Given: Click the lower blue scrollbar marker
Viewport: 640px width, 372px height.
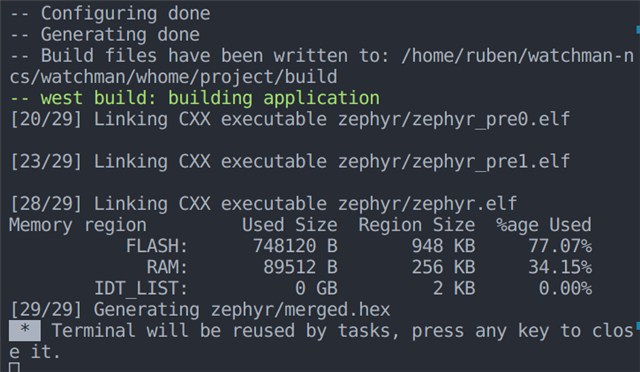Looking at the screenshot, I should (x=638, y=326).
